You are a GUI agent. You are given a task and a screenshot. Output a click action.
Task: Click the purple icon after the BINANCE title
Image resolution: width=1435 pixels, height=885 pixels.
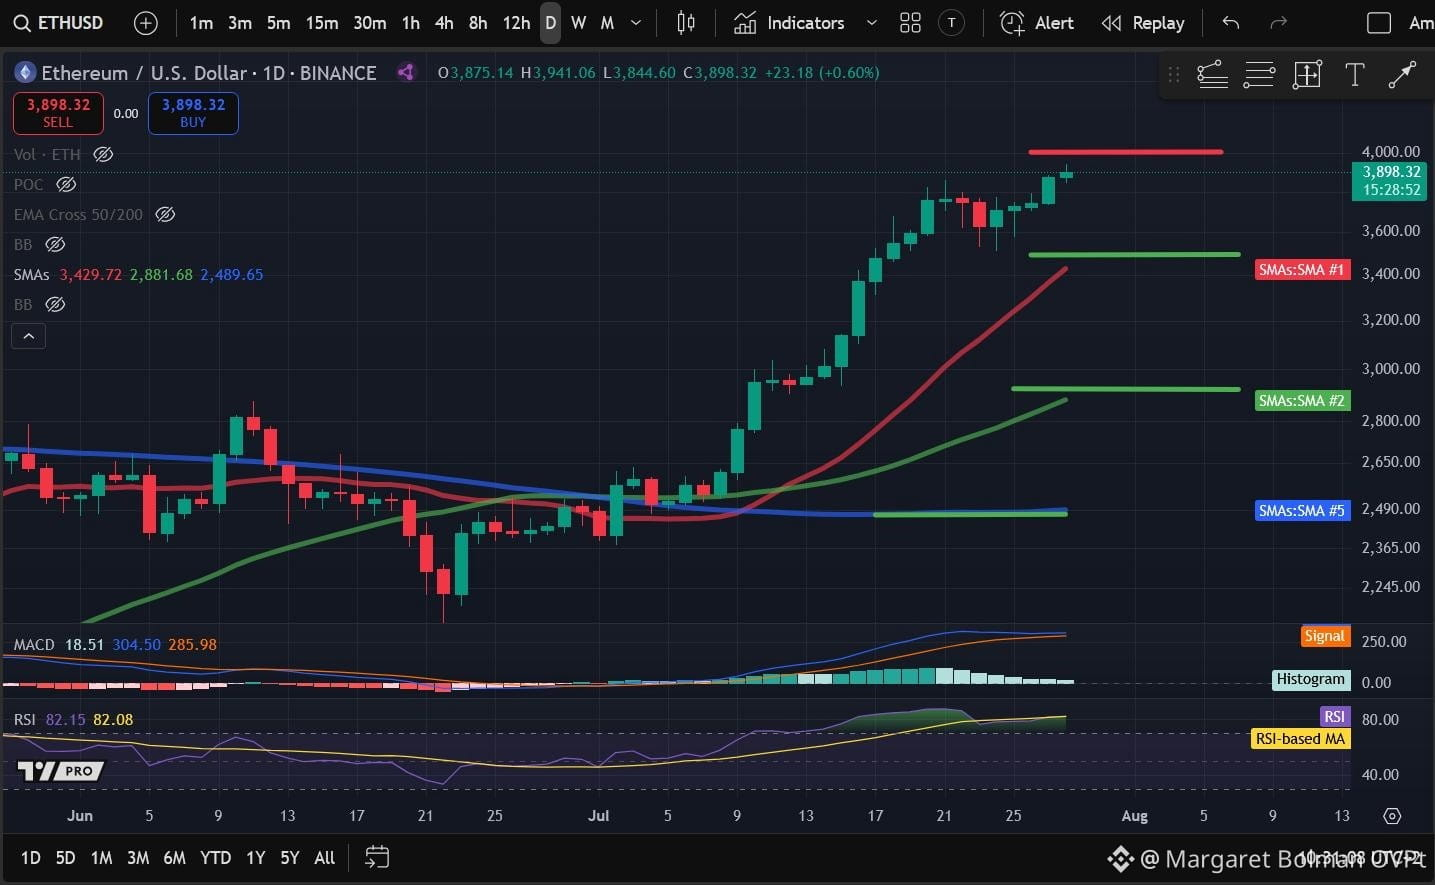[405, 72]
